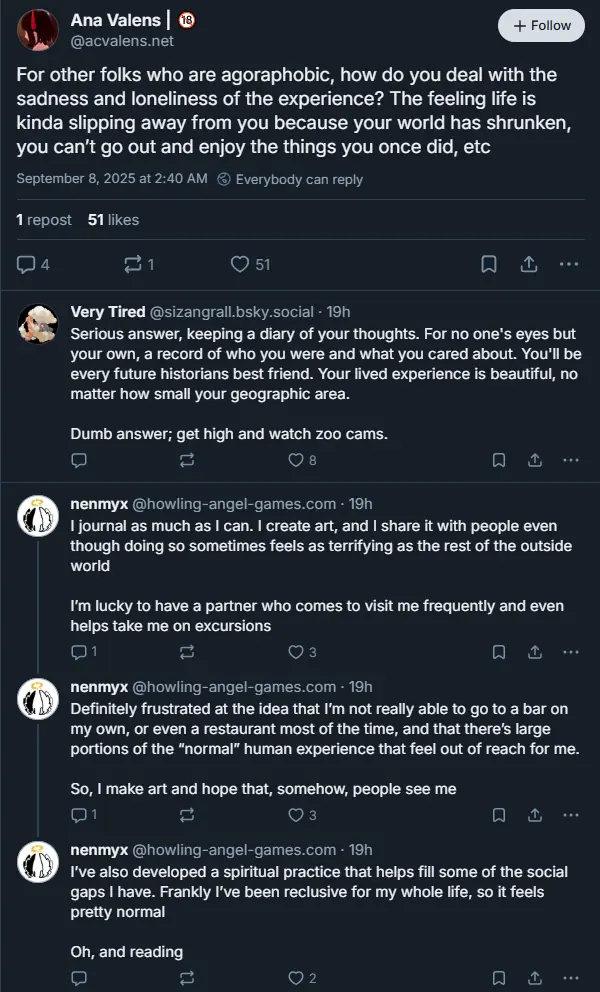600x992 pixels.
Task: Share Ana Valens's main post
Action: coord(529,264)
